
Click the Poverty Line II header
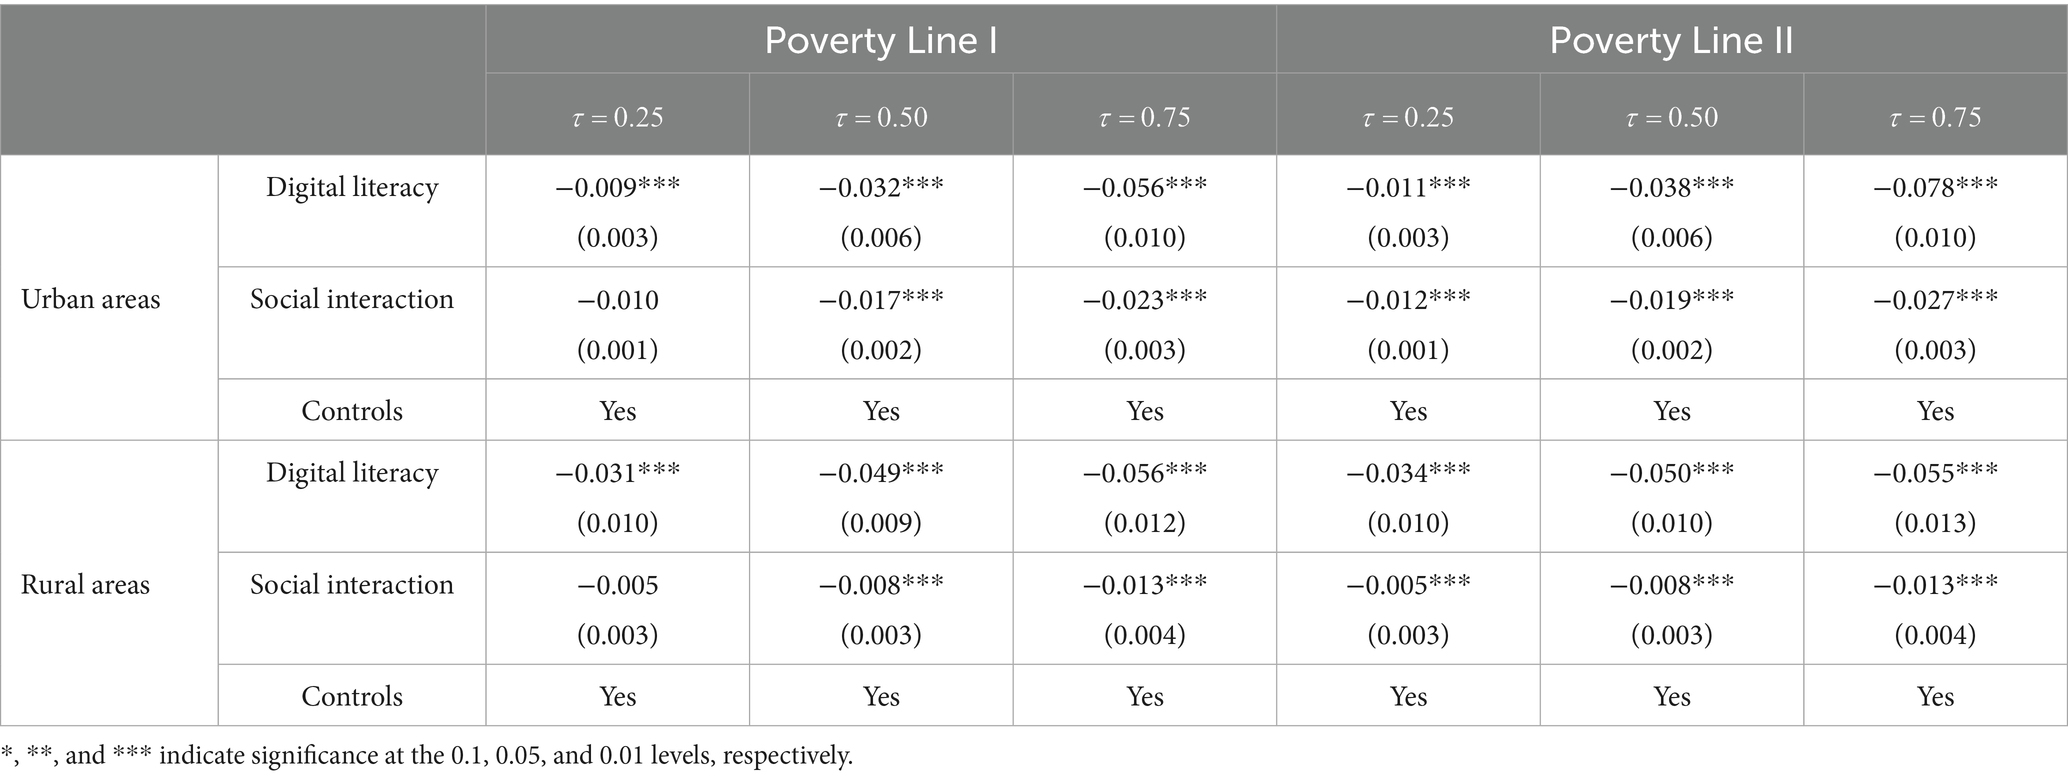coord(1671,41)
